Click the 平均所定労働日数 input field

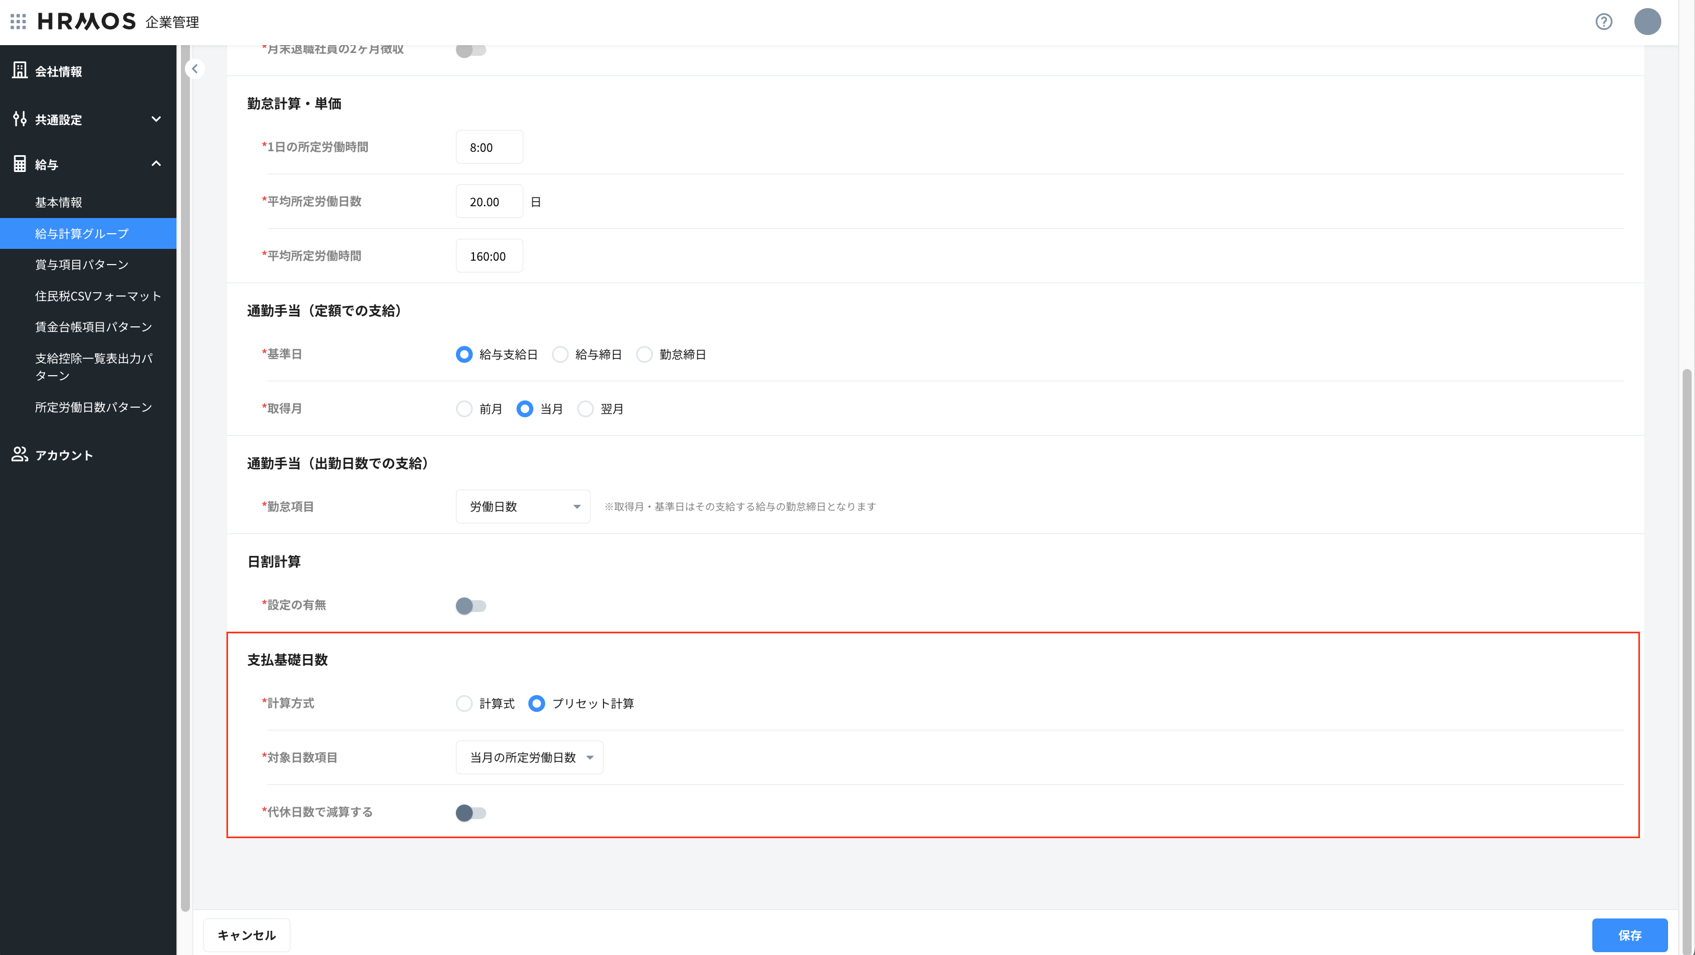click(489, 202)
